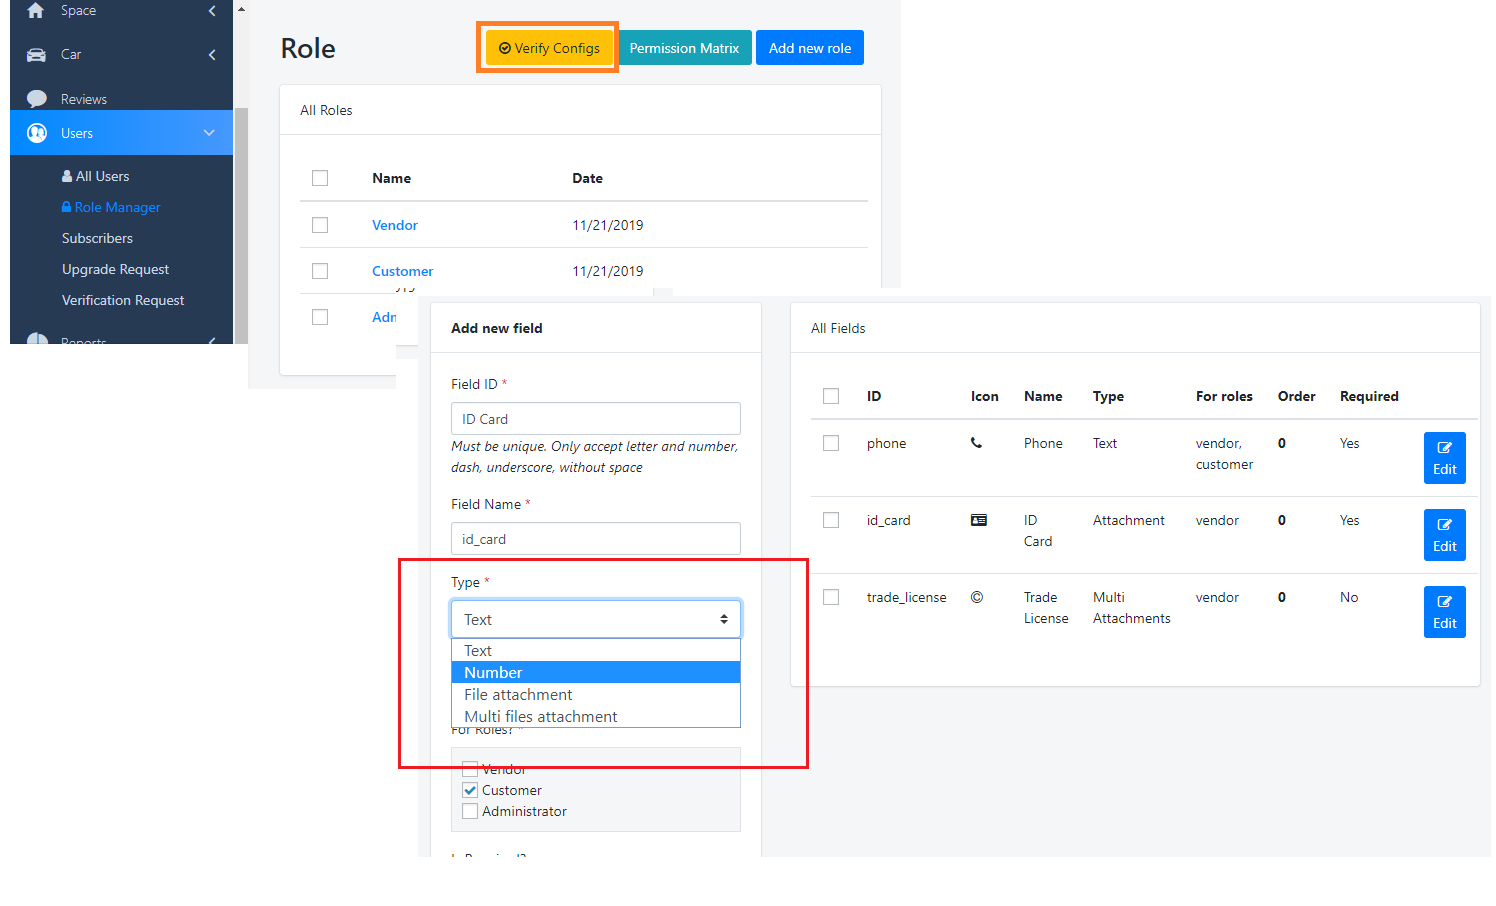Screen dimensions: 1496x906
Task: Click the lock icon beside Role Manager
Action: click(66, 207)
